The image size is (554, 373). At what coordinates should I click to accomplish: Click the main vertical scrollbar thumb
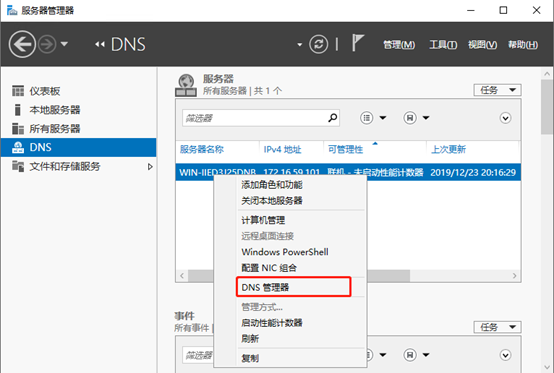click(547, 107)
